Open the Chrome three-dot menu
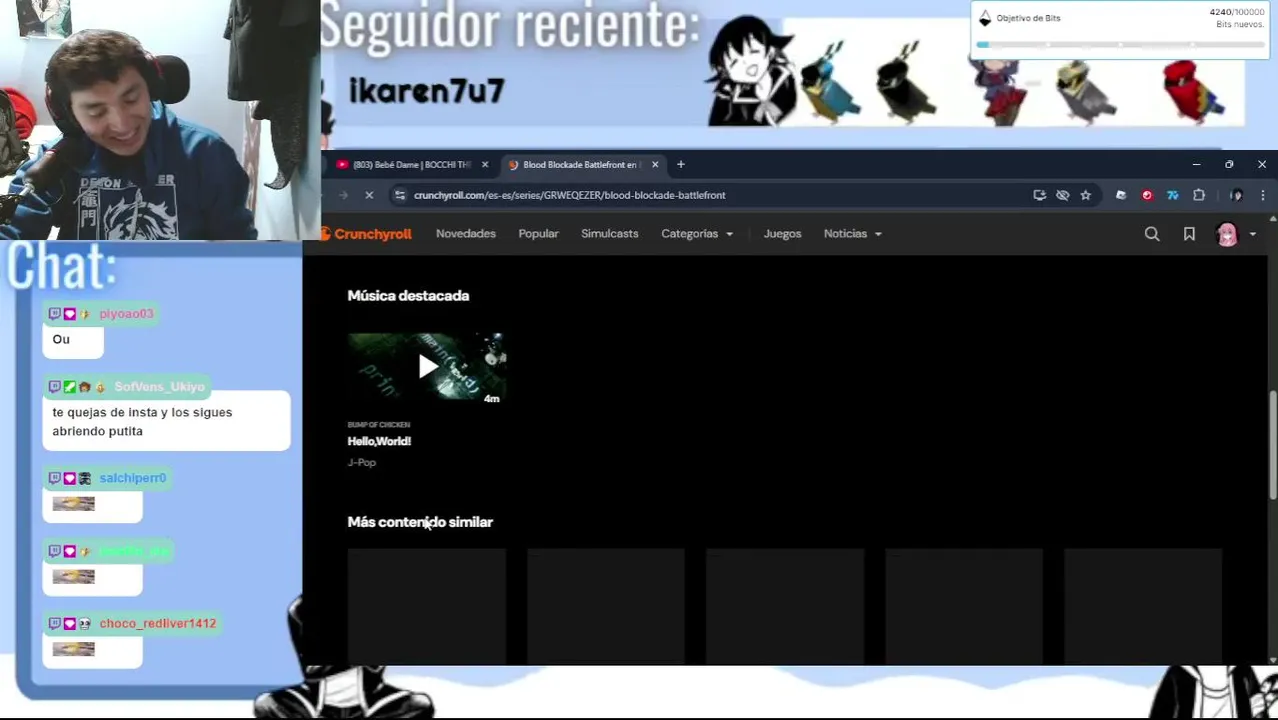Image resolution: width=1278 pixels, height=720 pixels. click(1263, 195)
